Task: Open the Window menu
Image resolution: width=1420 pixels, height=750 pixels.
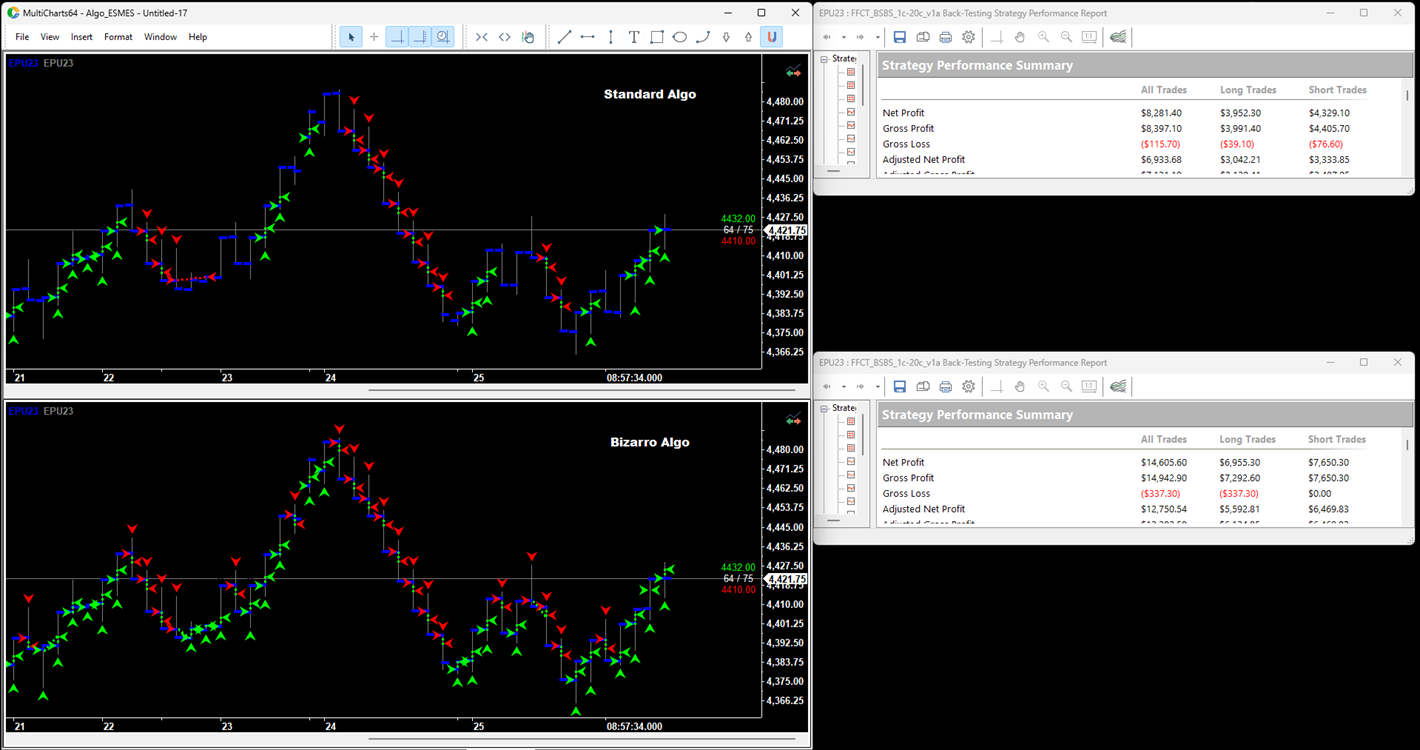Action: point(160,37)
